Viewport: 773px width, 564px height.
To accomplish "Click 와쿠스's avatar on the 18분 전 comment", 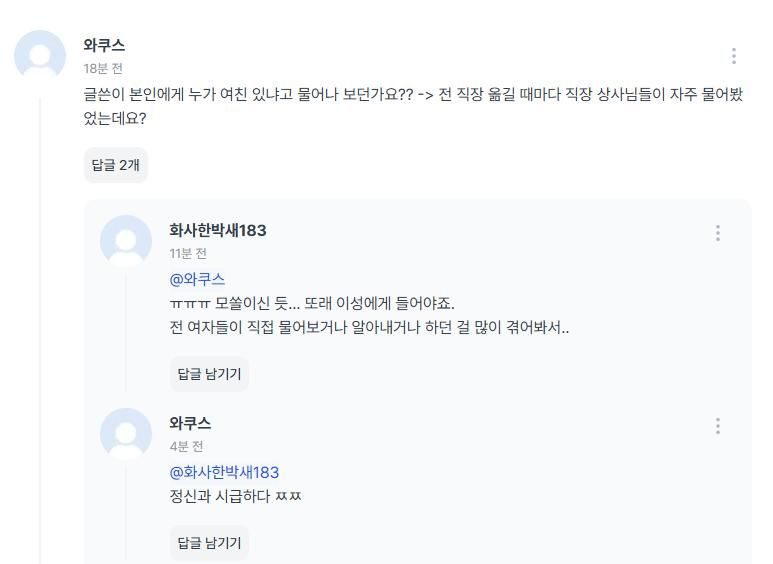I will click(40, 56).
